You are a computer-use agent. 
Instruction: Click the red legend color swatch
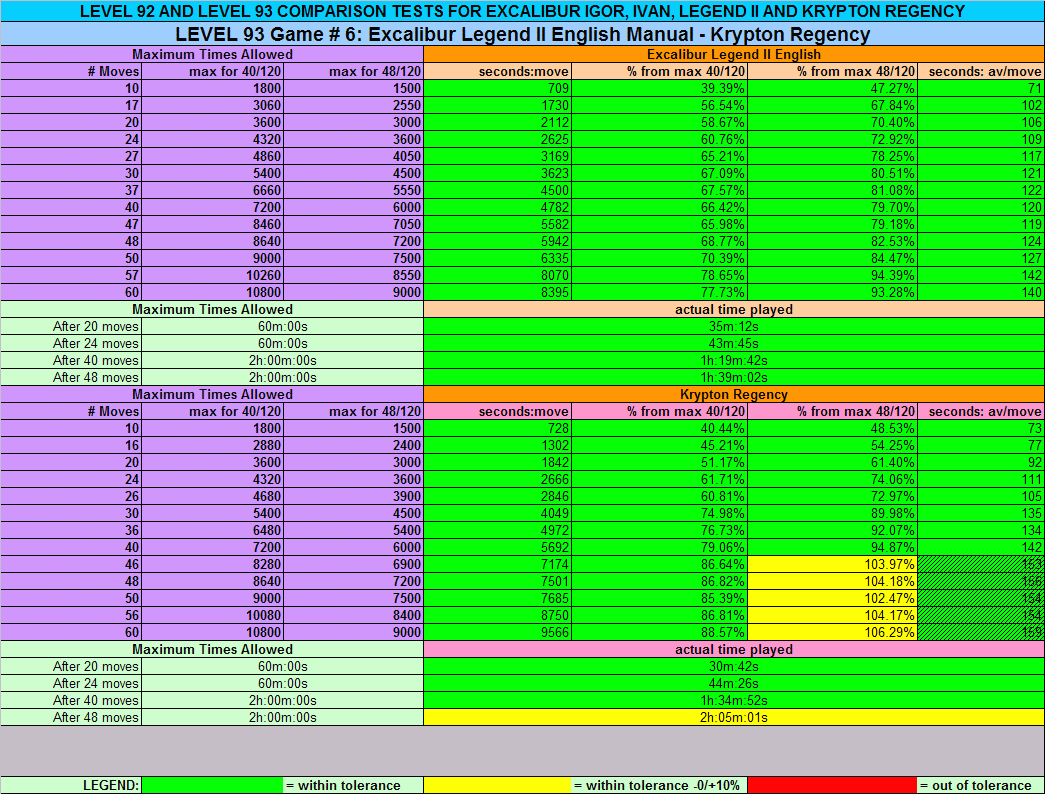tap(832, 785)
